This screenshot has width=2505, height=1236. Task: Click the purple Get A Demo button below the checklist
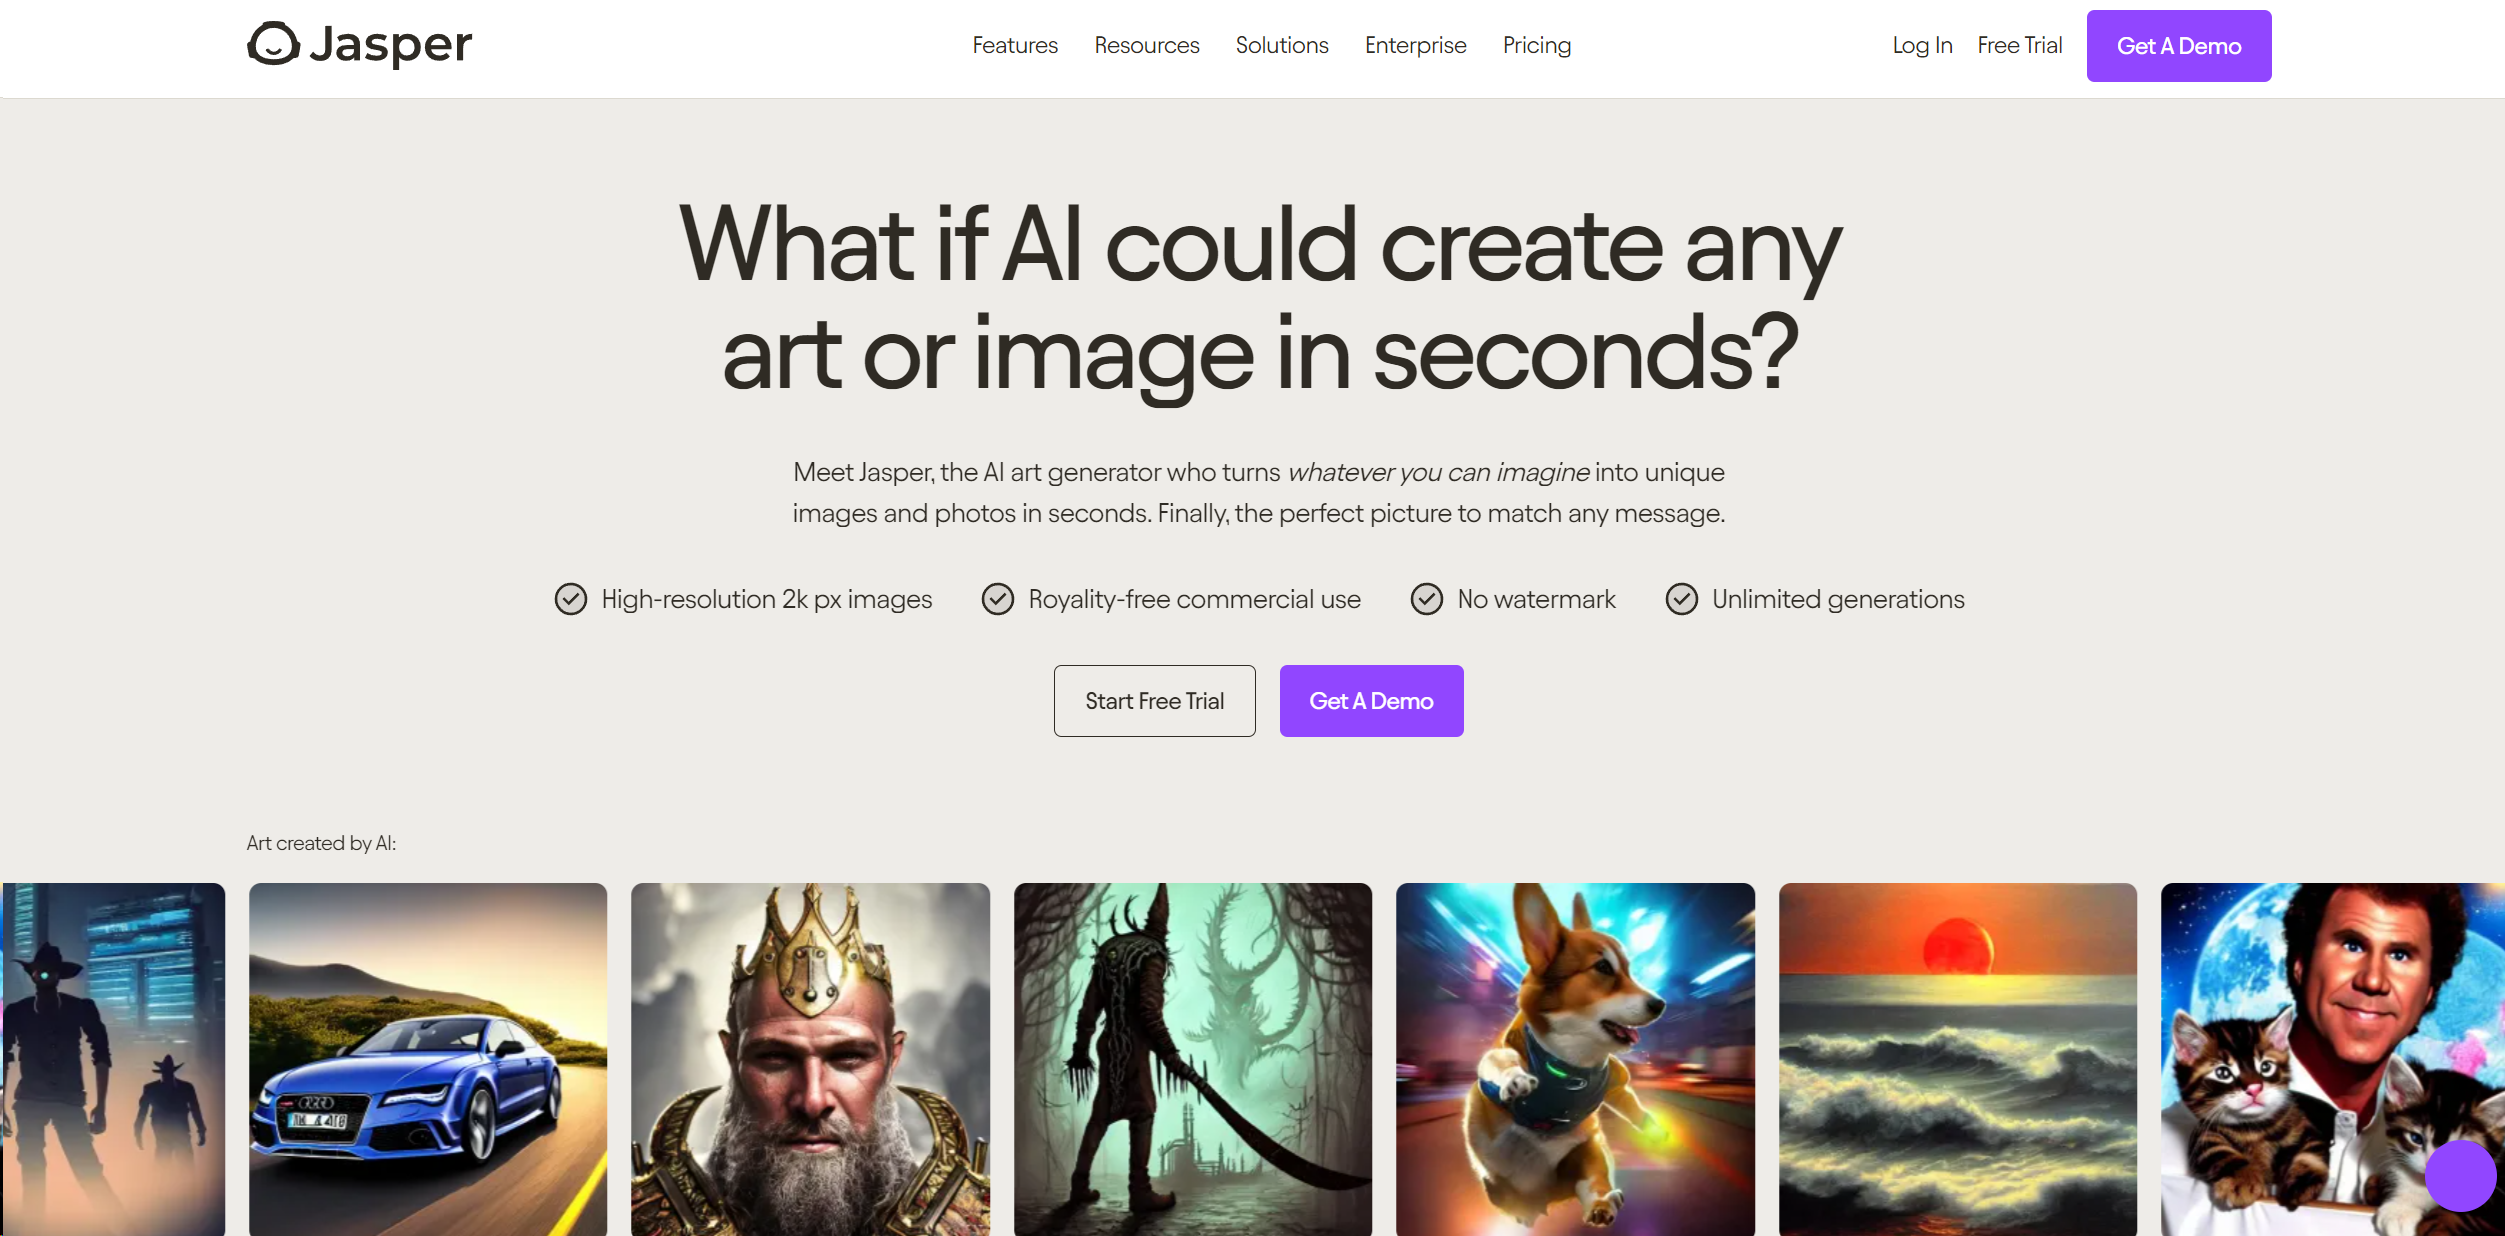coord(1372,701)
